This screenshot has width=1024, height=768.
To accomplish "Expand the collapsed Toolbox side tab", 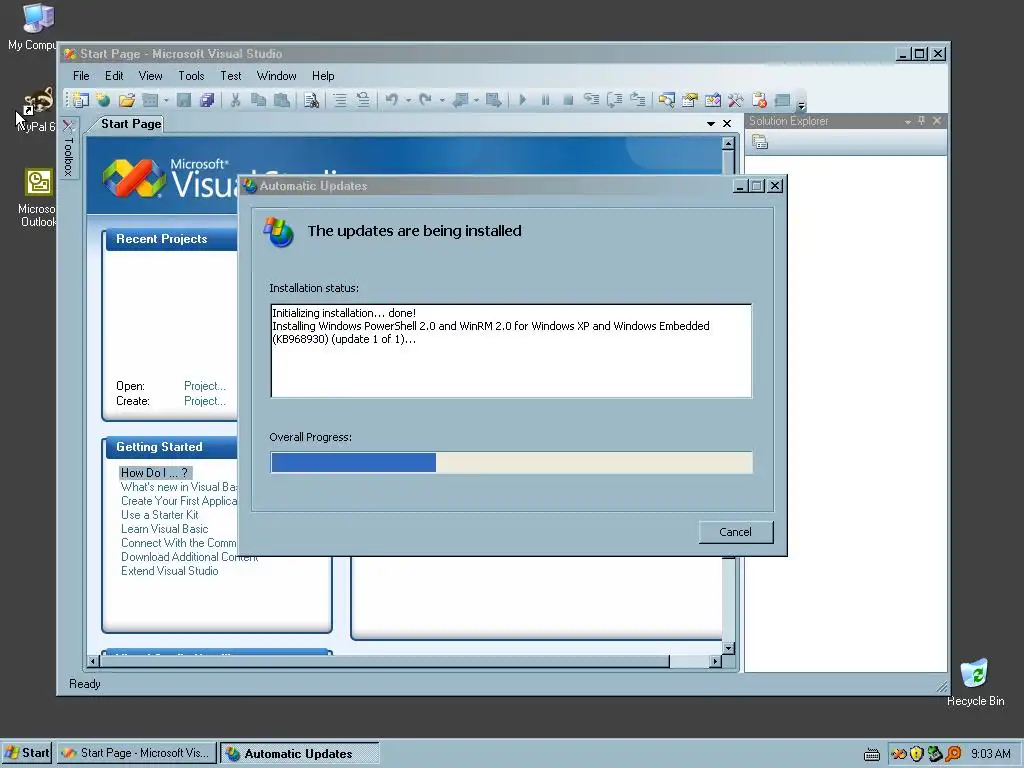I will (x=69, y=149).
